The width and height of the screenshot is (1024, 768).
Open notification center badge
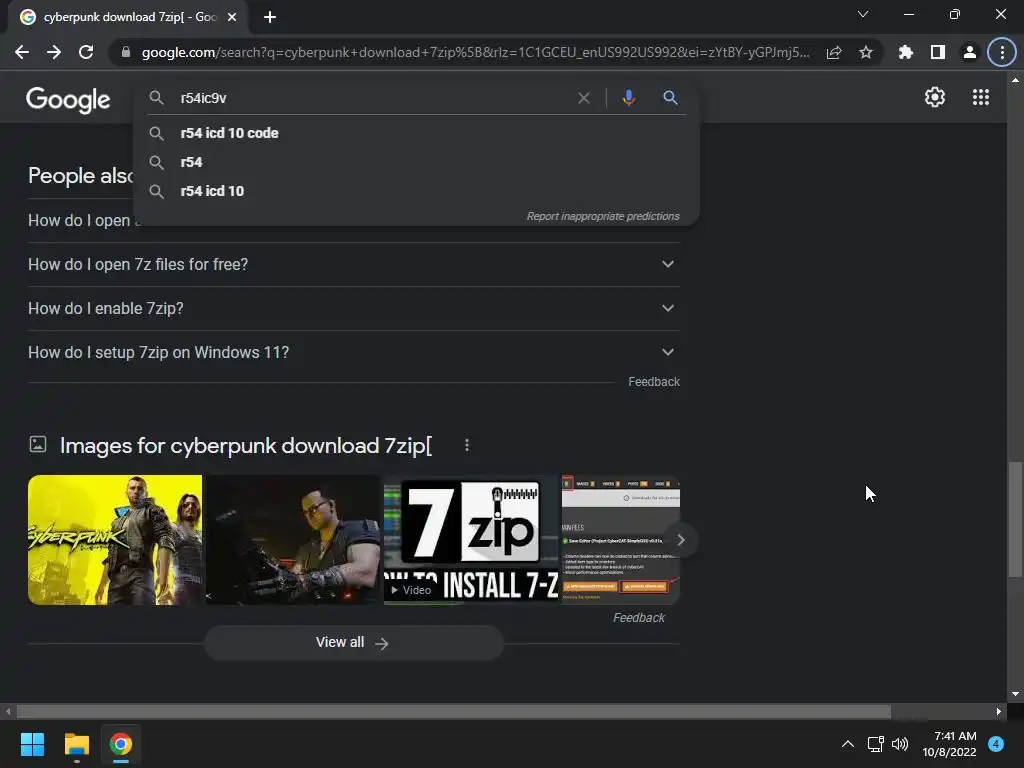pos(996,744)
